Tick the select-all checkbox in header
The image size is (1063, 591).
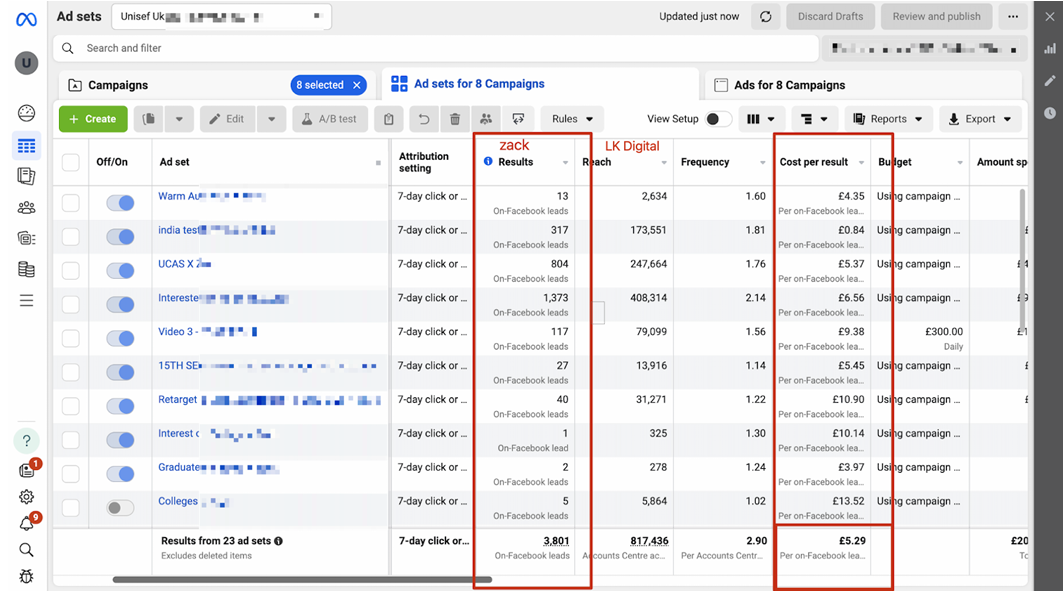(x=71, y=162)
